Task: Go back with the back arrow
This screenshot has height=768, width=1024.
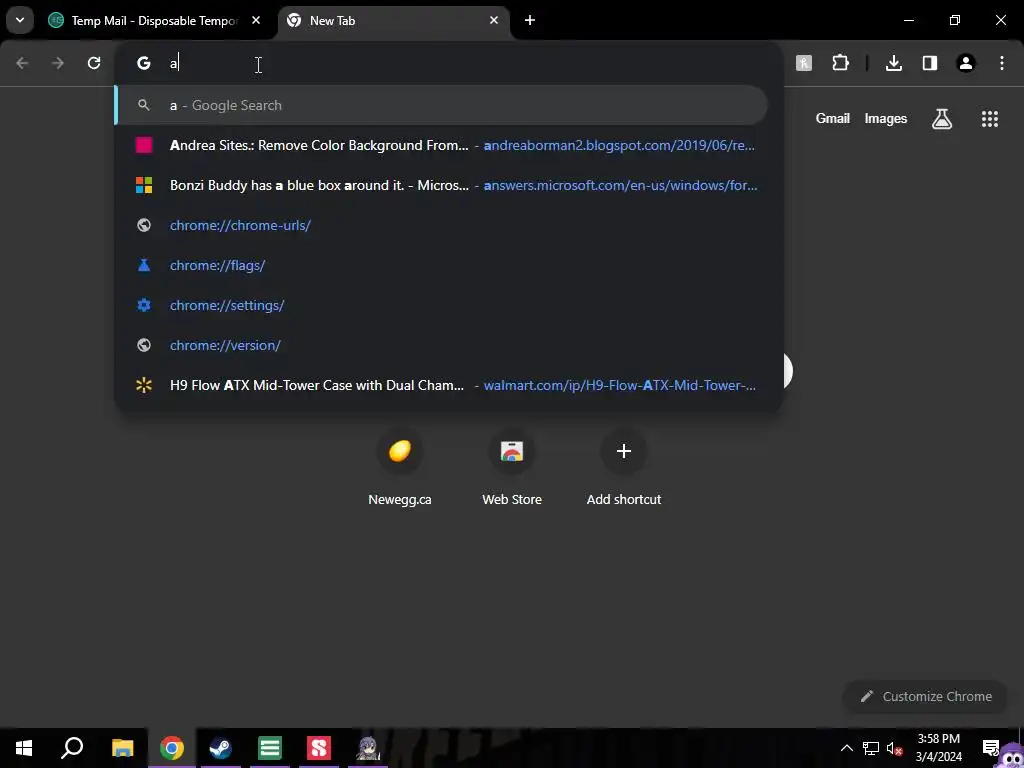Action: pyautogui.click(x=22, y=63)
